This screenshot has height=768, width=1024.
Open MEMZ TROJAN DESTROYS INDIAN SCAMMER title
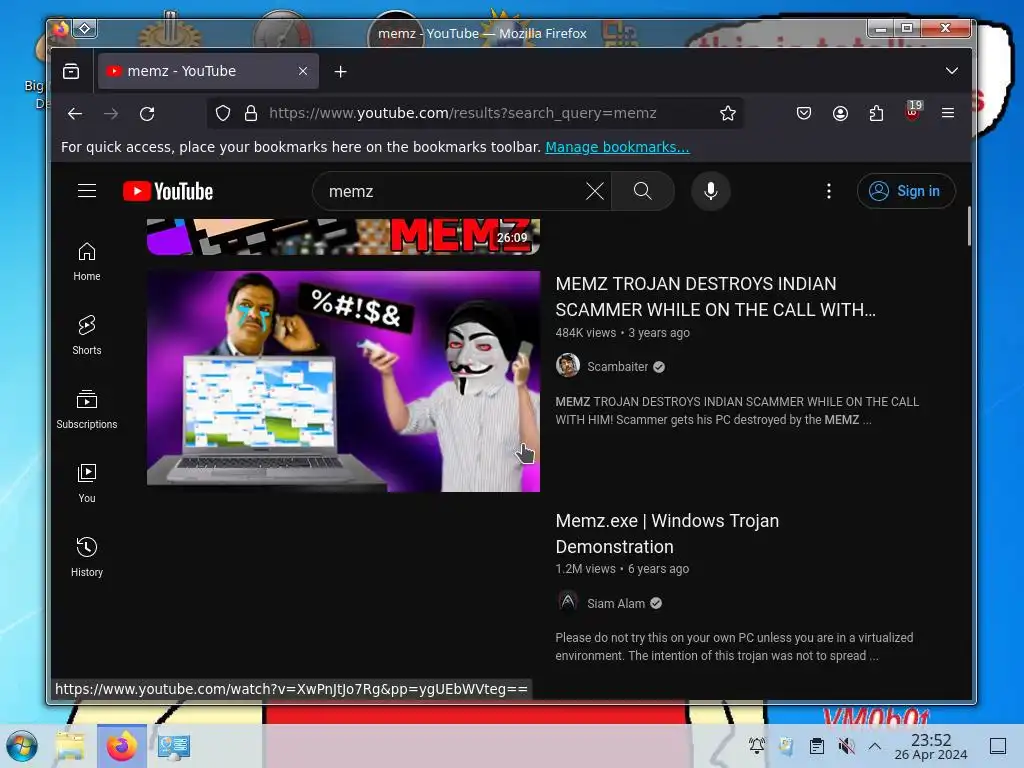(x=715, y=296)
